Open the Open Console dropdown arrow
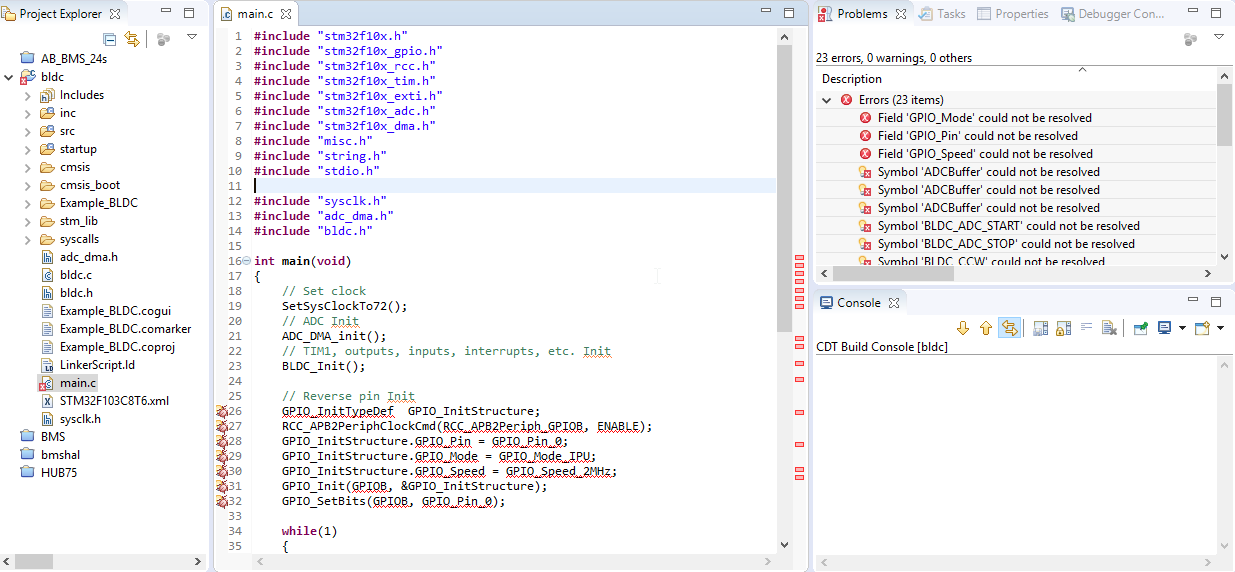The image size is (1235, 572). (x=1220, y=328)
